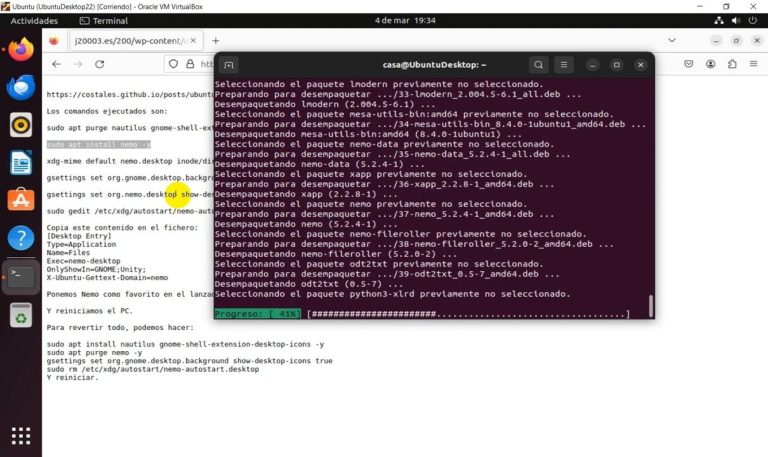Open the clock showing 4 de mar 19:34
The width and height of the screenshot is (768, 457).
[x=405, y=21]
